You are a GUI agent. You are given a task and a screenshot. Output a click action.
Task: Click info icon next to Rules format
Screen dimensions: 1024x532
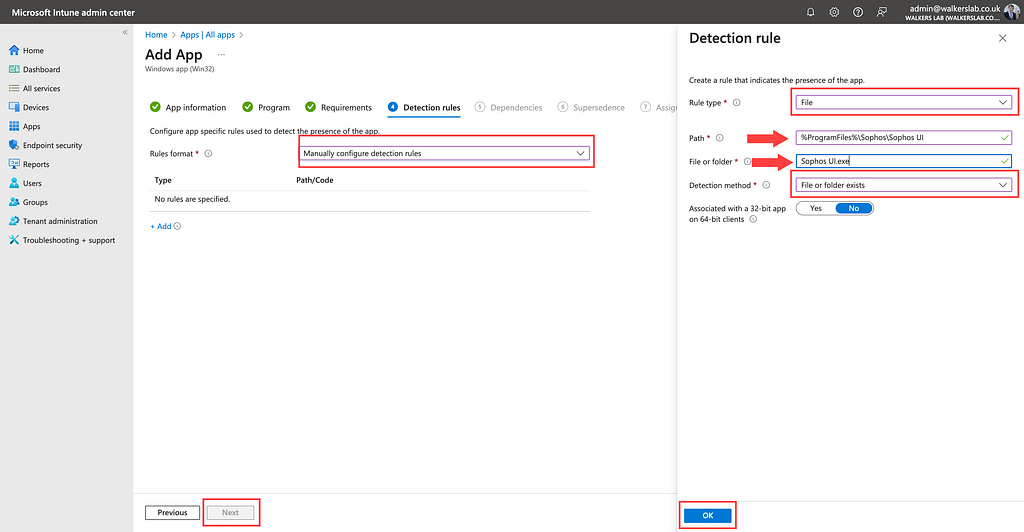208,154
